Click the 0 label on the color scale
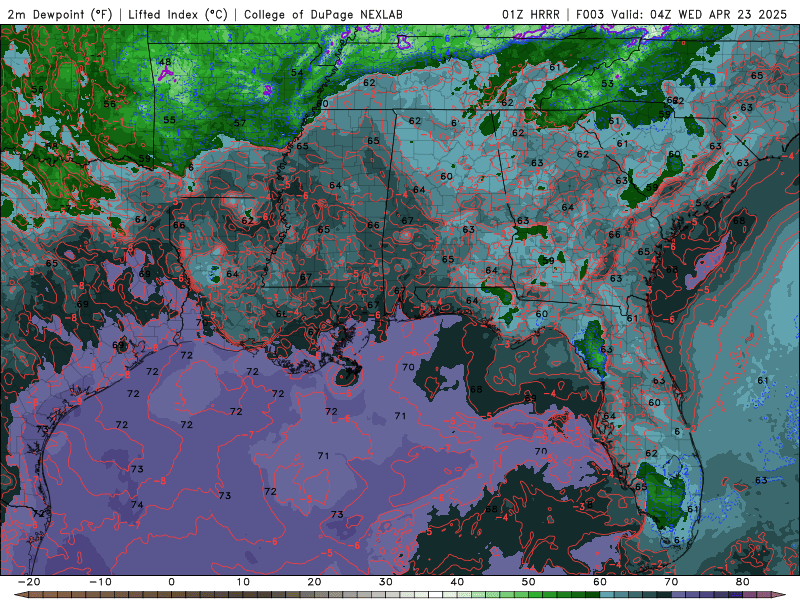The height and width of the screenshot is (600, 800). click(171, 582)
